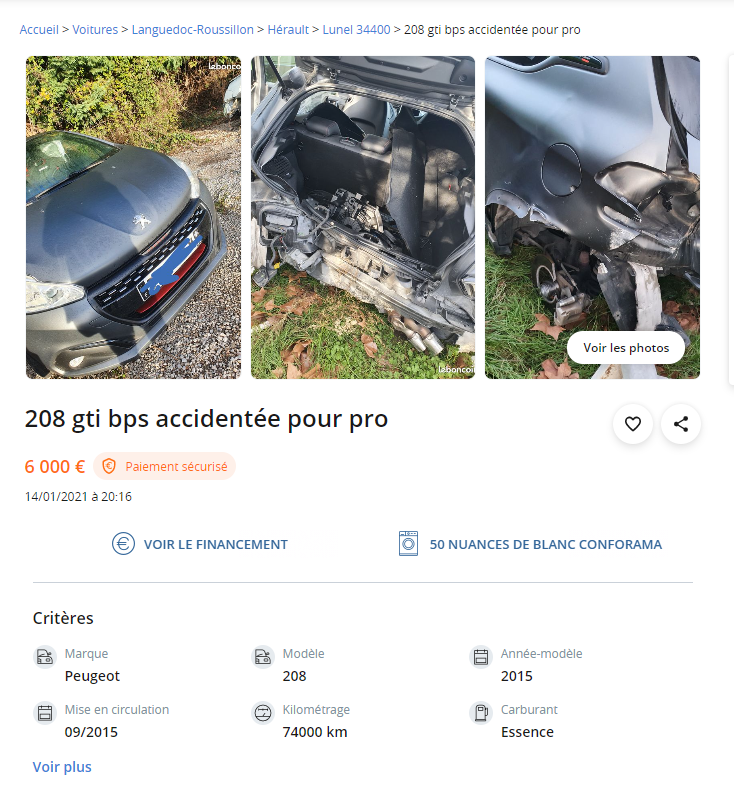Click the washing machine Conforama icon
The height and width of the screenshot is (795, 734).
tap(408, 544)
